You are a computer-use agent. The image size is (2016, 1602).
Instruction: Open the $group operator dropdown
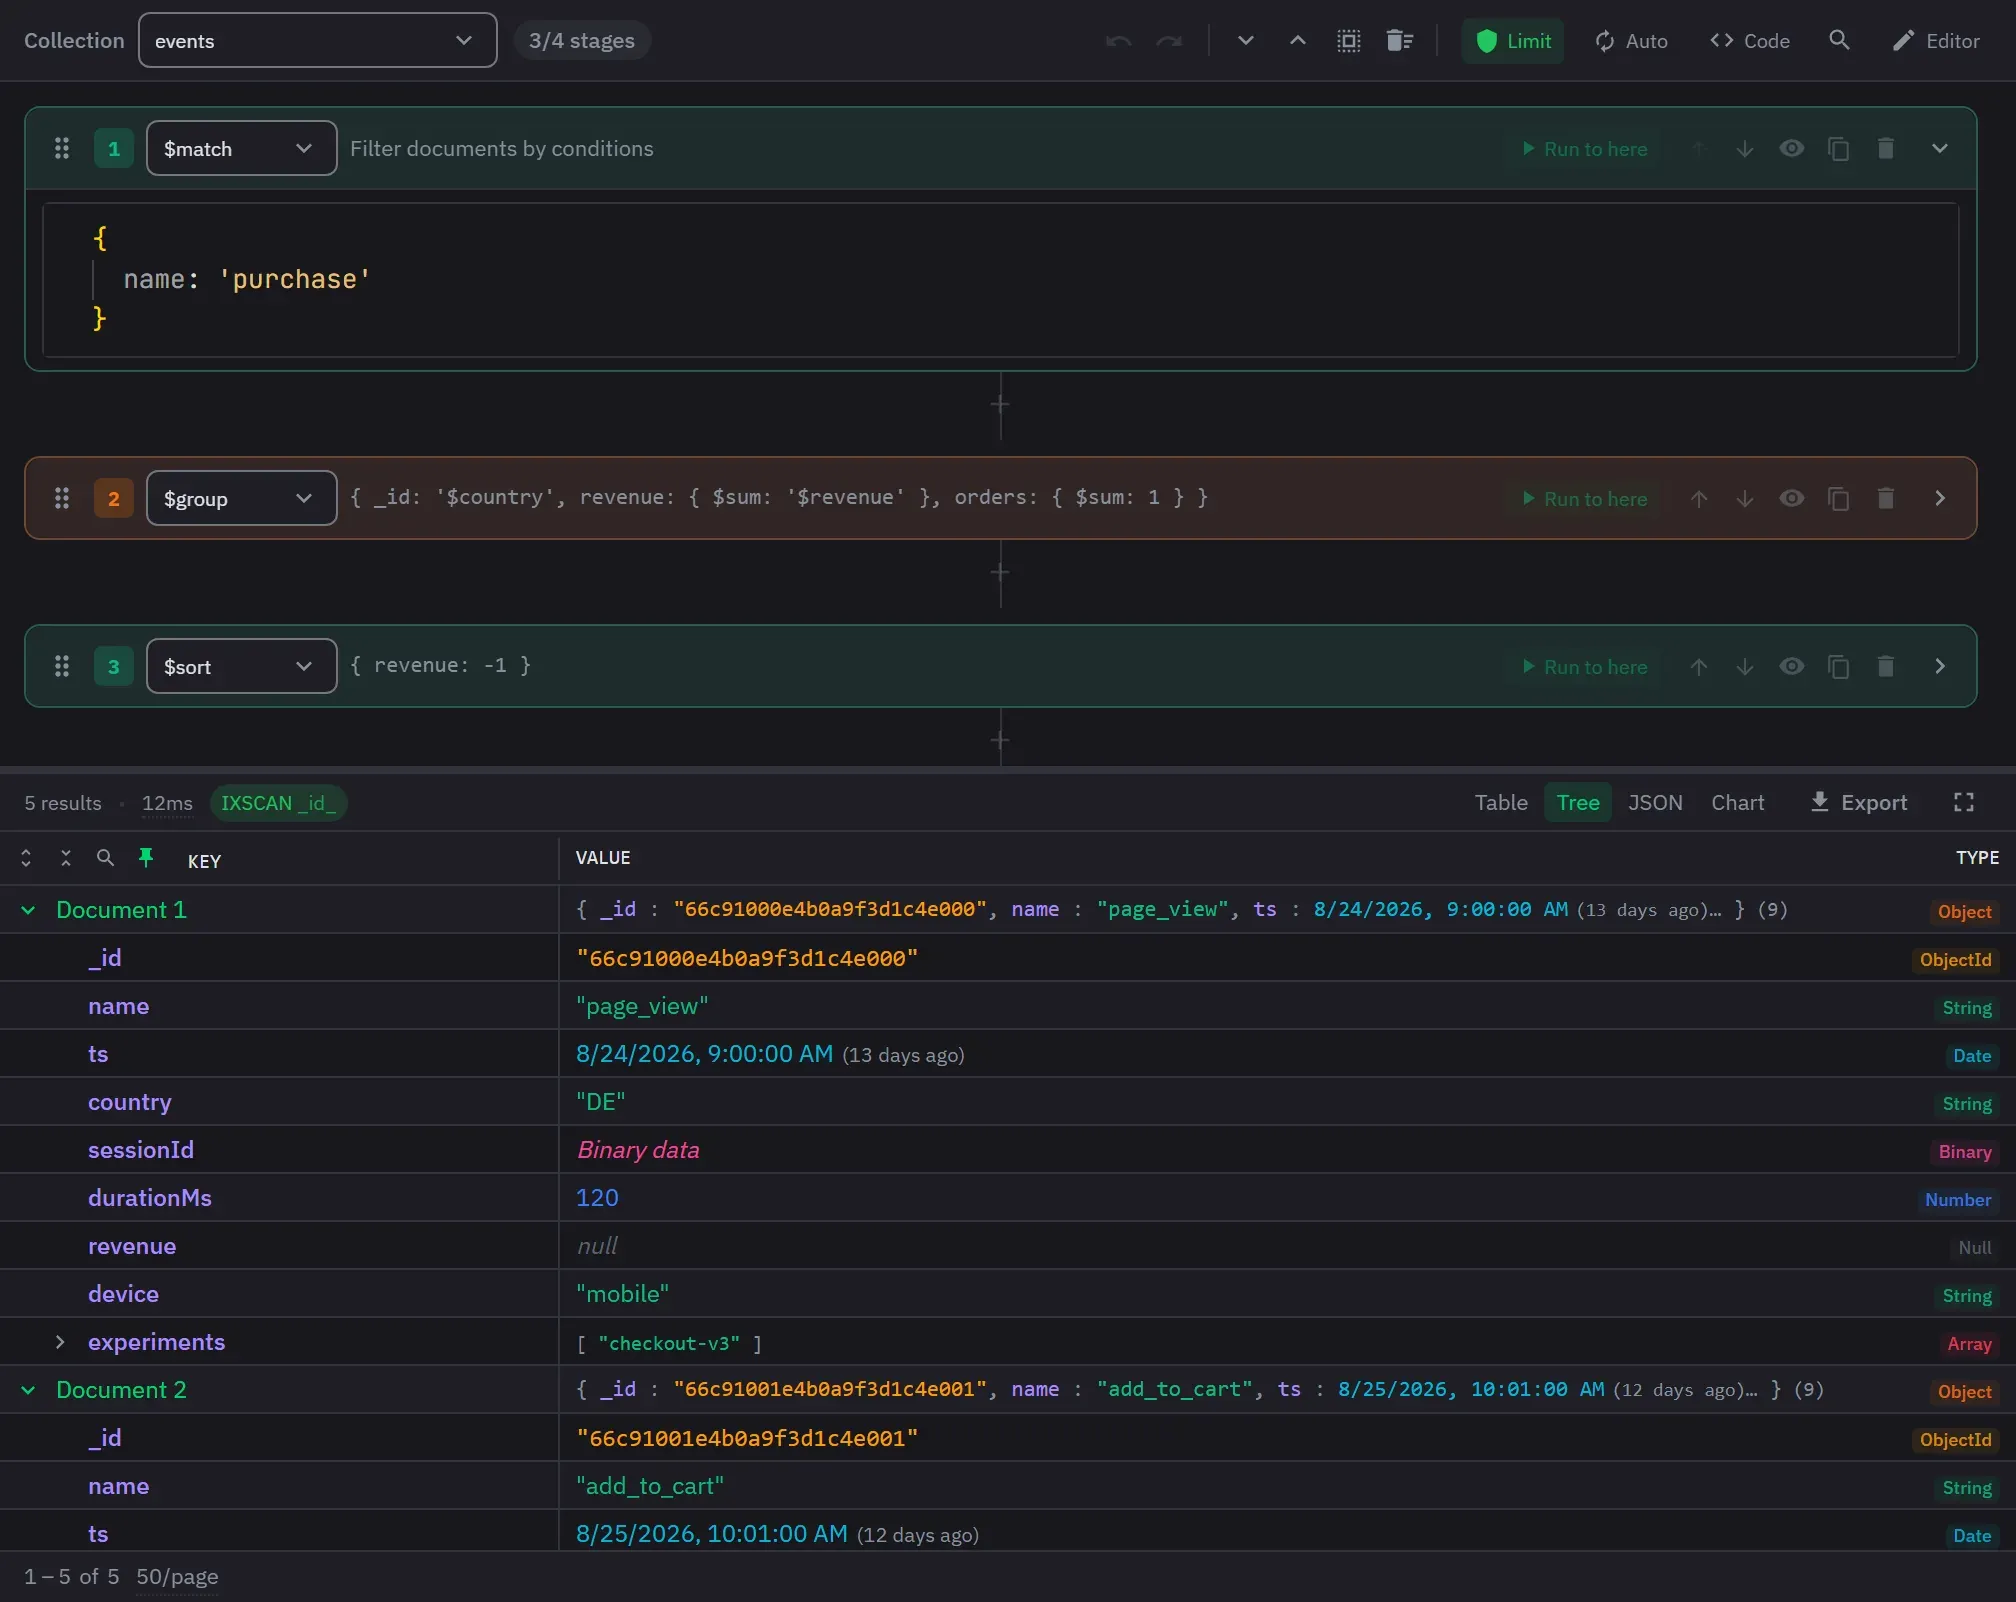point(241,499)
